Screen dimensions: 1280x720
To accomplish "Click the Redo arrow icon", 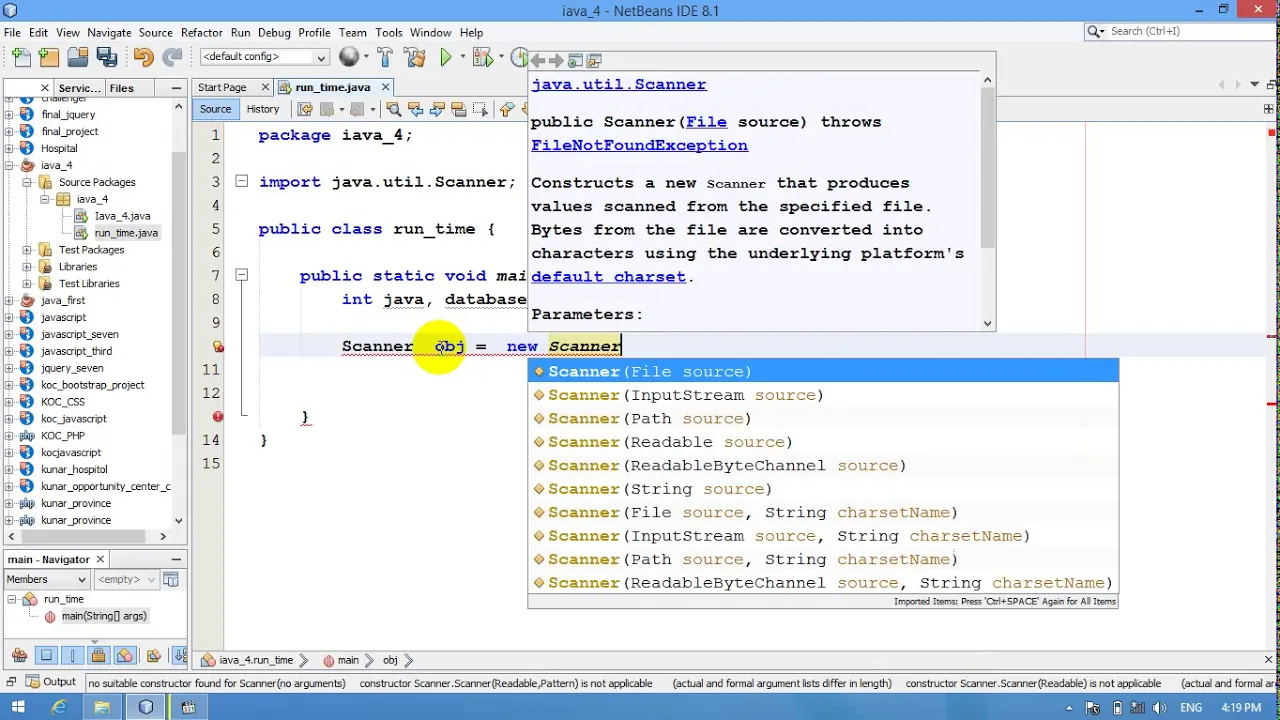I will pyautogui.click(x=172, y=57).
